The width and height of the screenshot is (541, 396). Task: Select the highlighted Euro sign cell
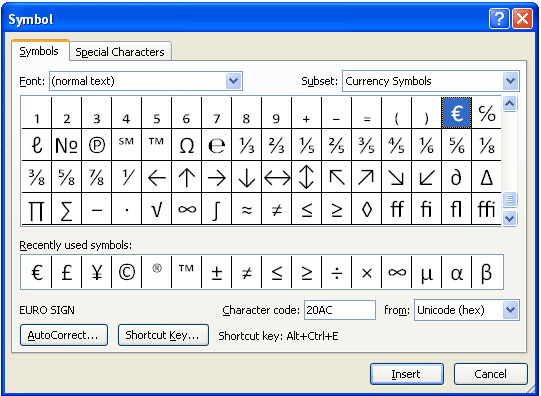pyautogui.click(x=456, y=113)
